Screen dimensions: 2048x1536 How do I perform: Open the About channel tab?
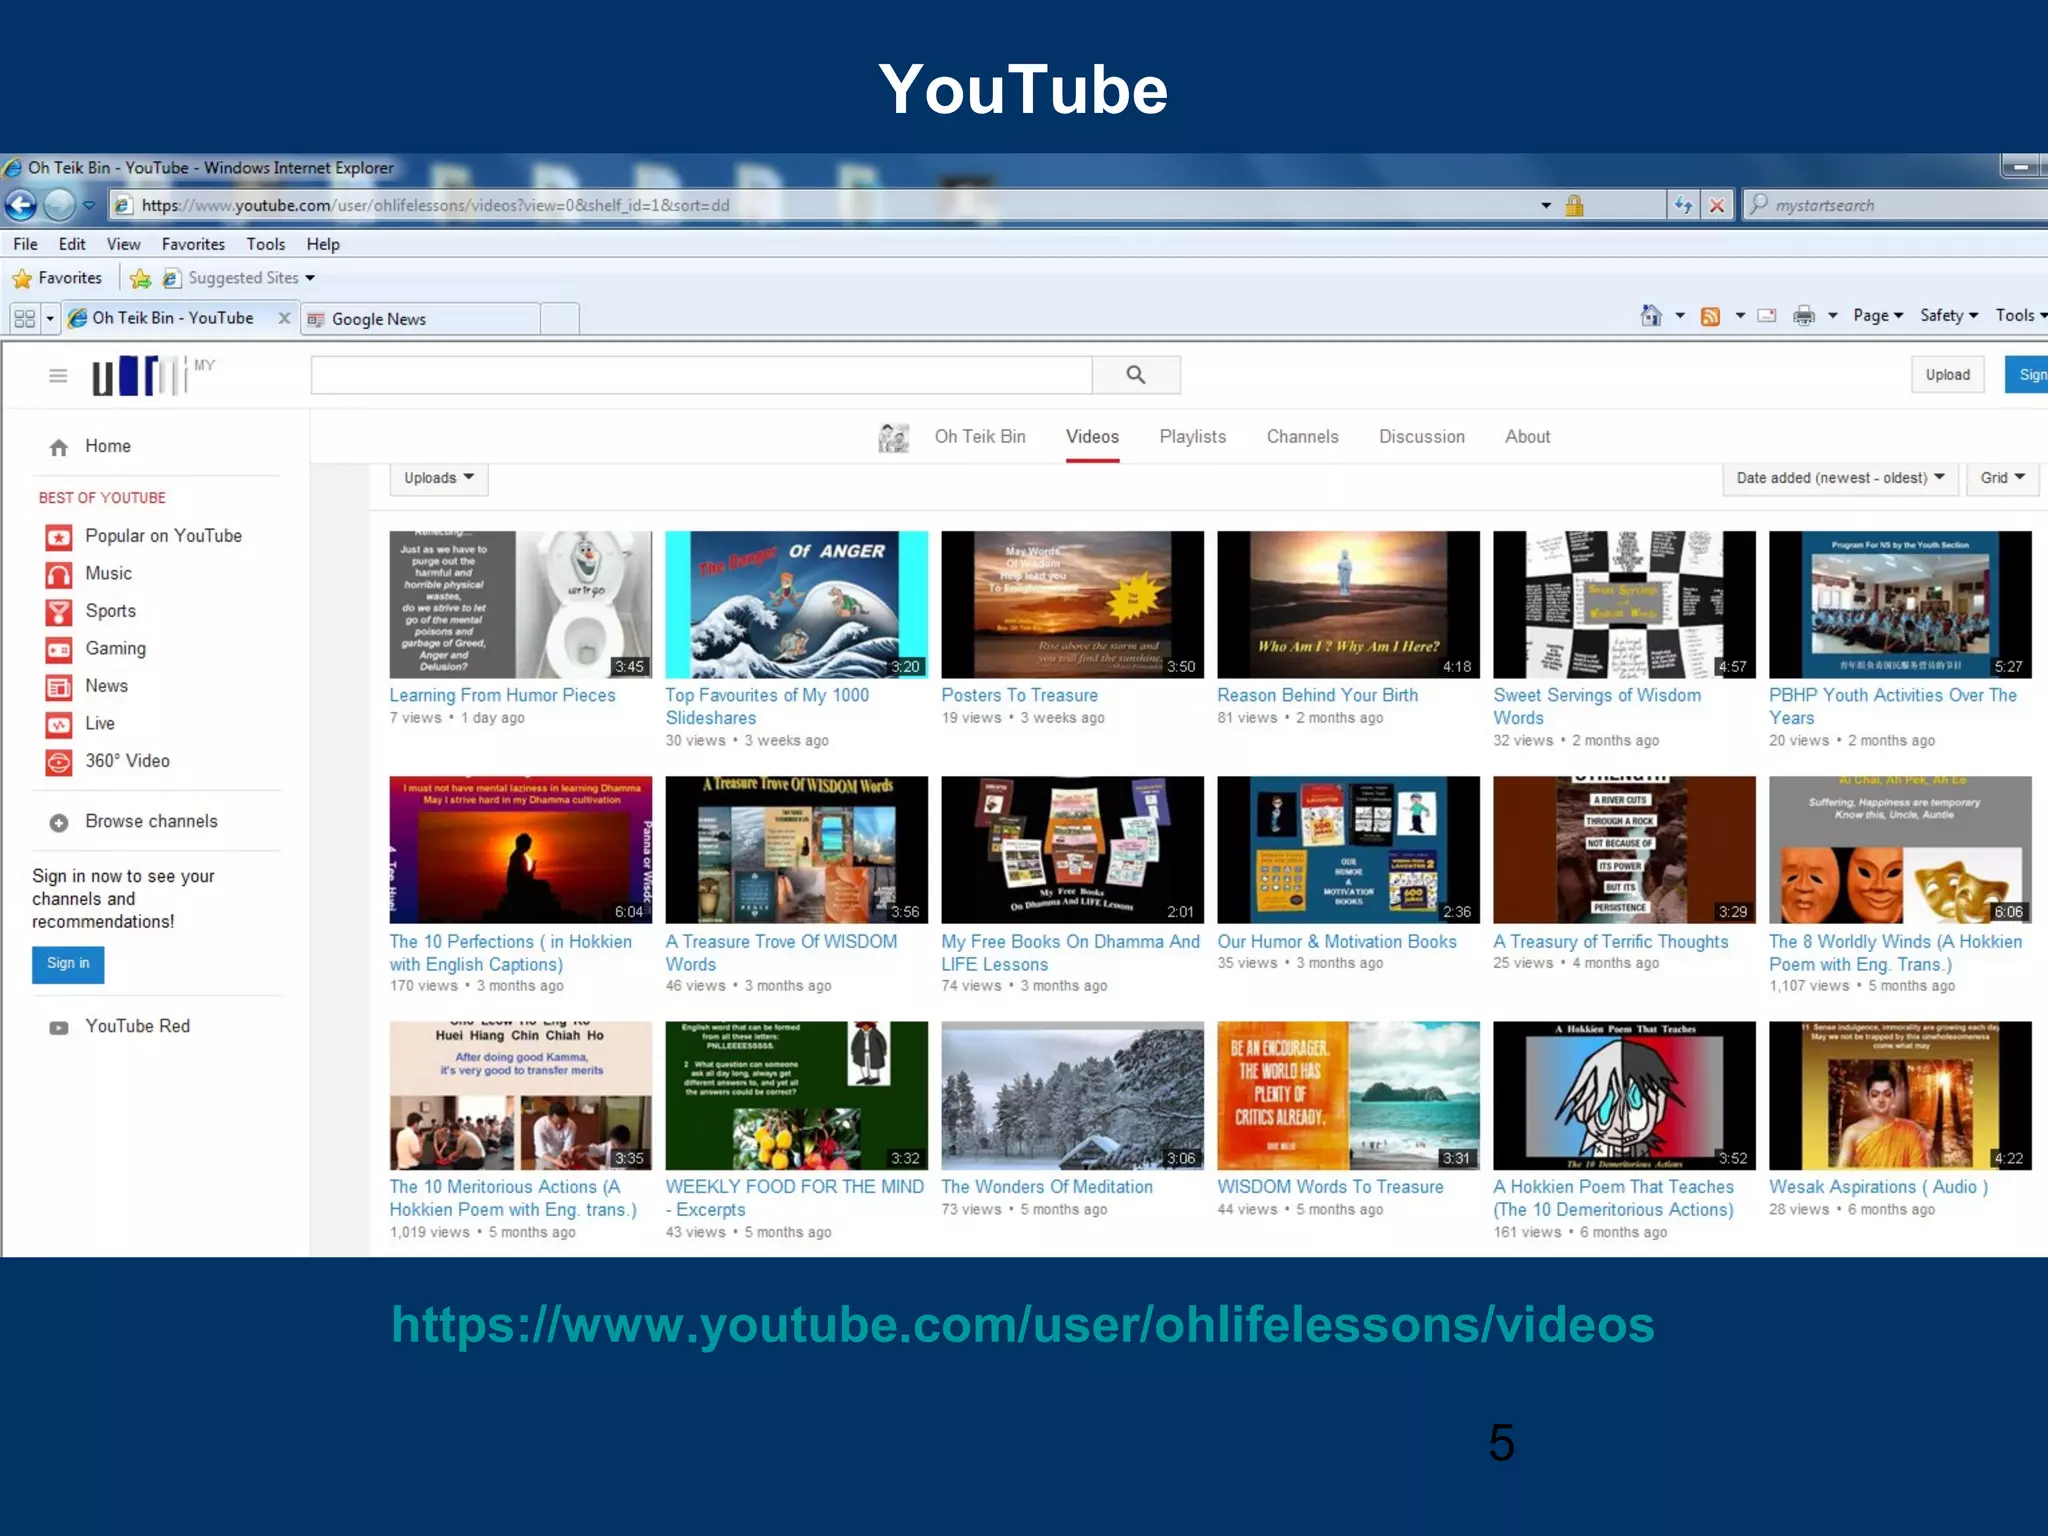click(1528, 437)
